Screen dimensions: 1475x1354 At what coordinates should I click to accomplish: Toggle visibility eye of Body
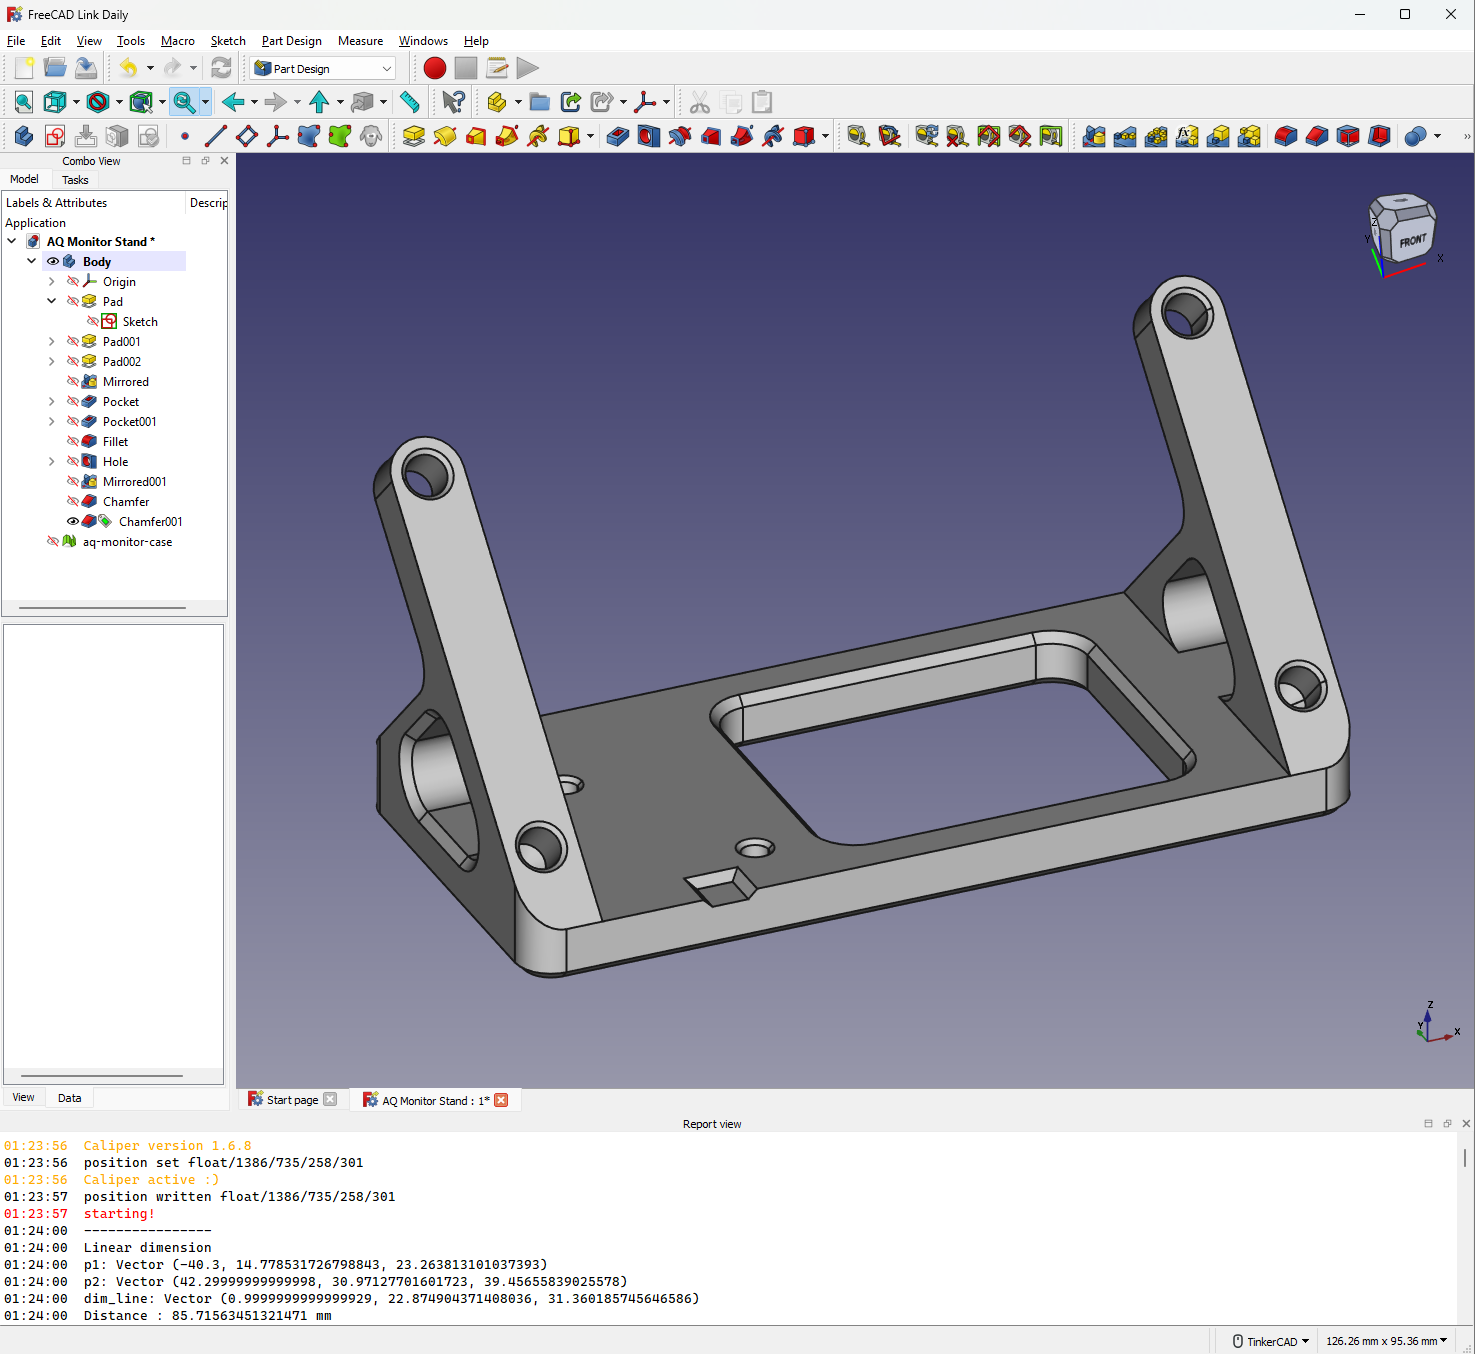(x=53, y=262)
